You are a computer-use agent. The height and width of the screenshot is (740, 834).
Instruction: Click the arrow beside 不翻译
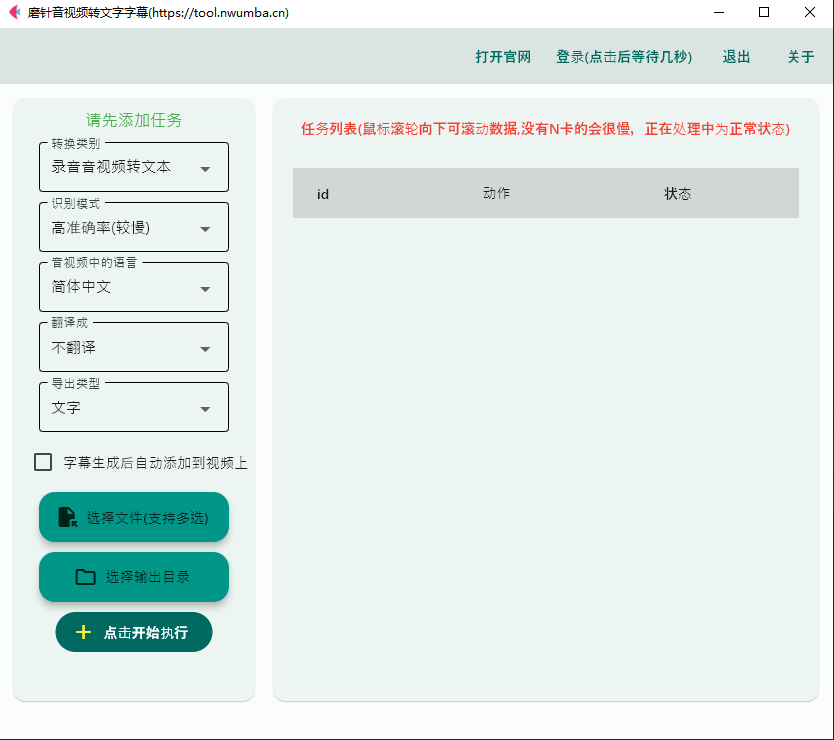pyautogui.click(x=205, y=350)
